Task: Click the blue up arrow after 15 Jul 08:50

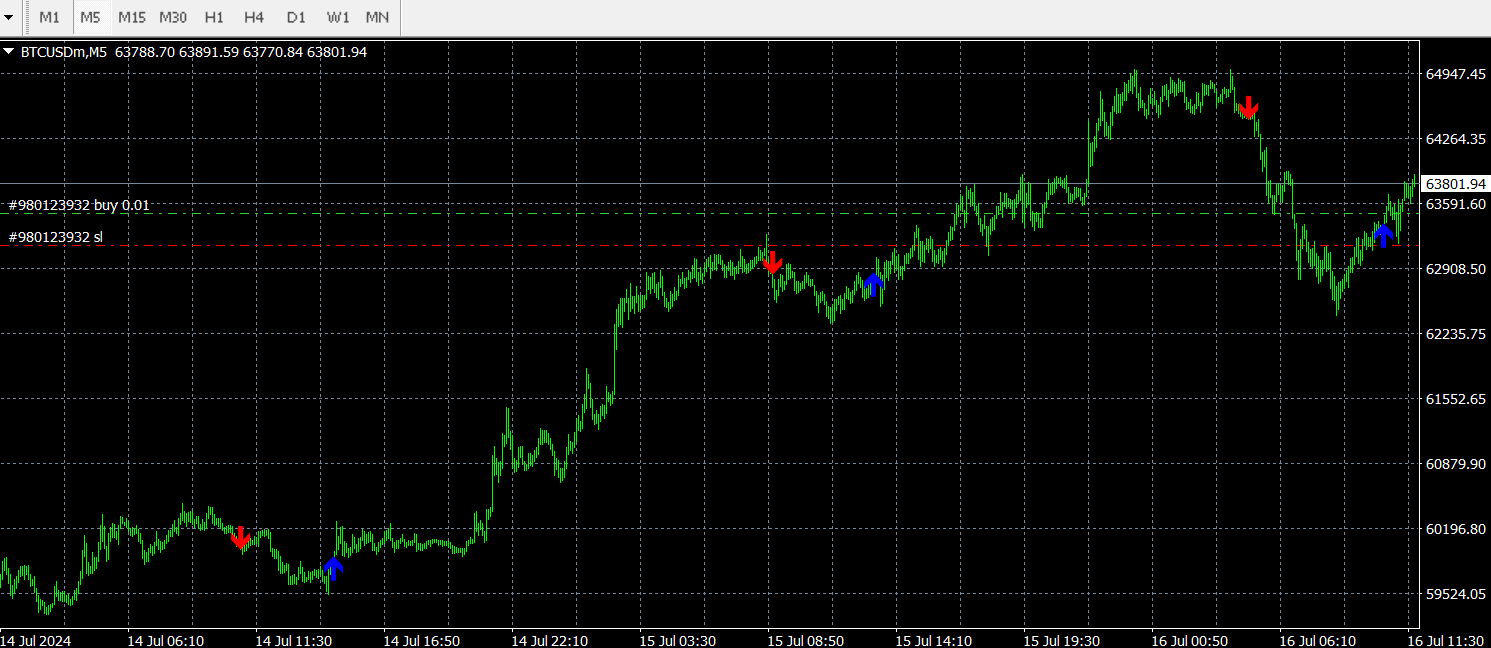Action: (x=874, y=285)
